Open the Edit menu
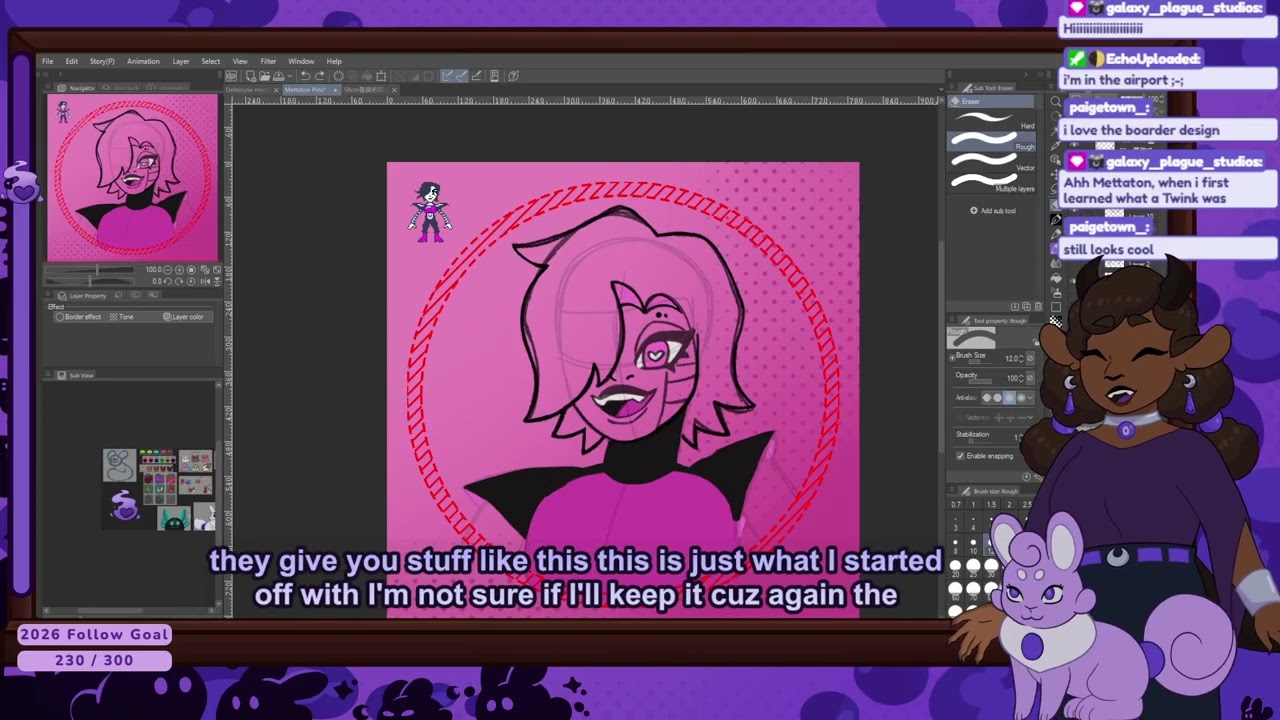Viewport: 1280px width, 720px height. (x=72, y=61)
